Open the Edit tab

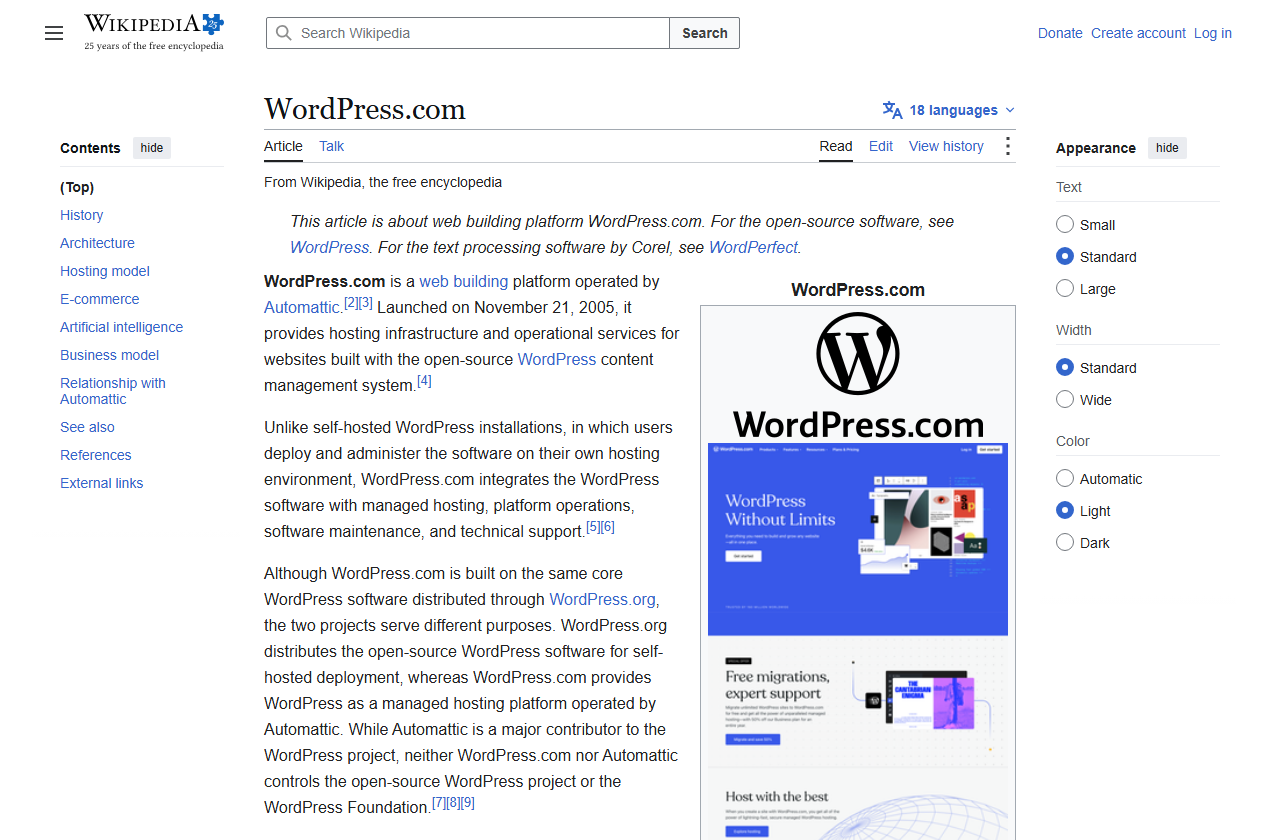pos(881,146)
